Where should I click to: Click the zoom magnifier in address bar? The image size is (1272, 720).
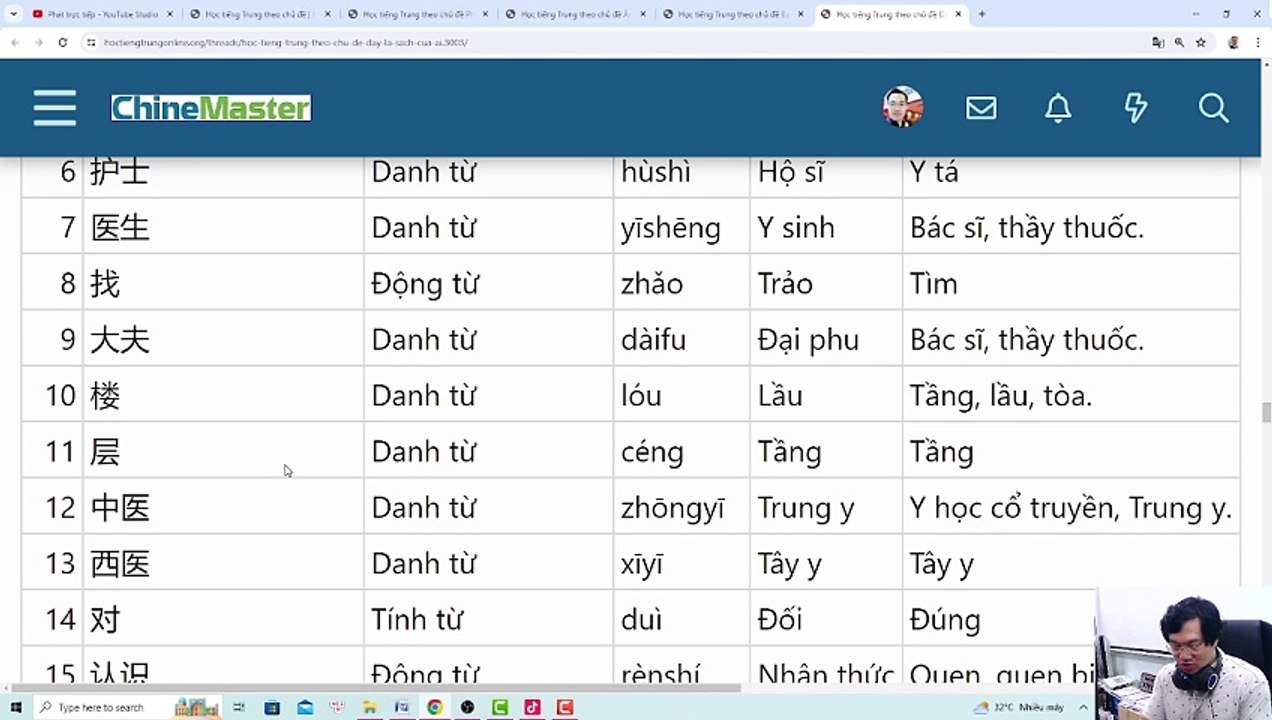click(x=1179, y=43)
